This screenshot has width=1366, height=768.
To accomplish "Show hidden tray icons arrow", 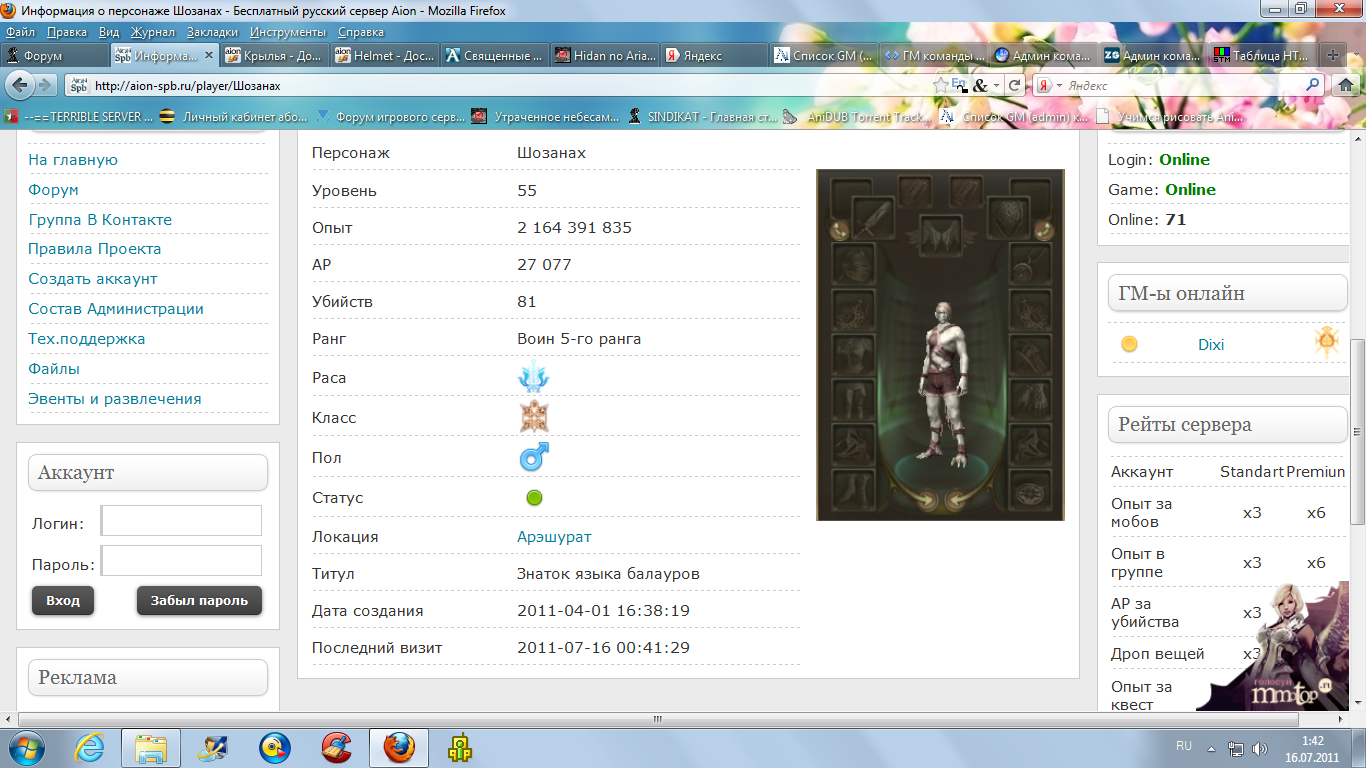I will tap(1211, 748).
